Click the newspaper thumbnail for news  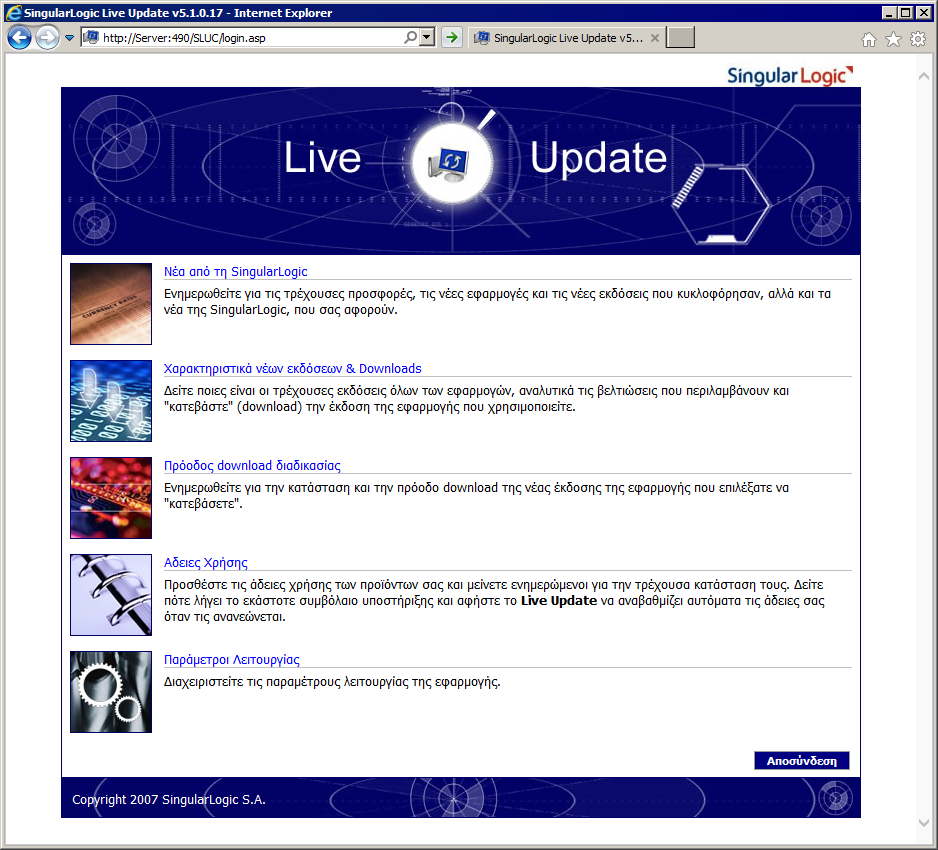pyautogui.click(x=111, y=304)
